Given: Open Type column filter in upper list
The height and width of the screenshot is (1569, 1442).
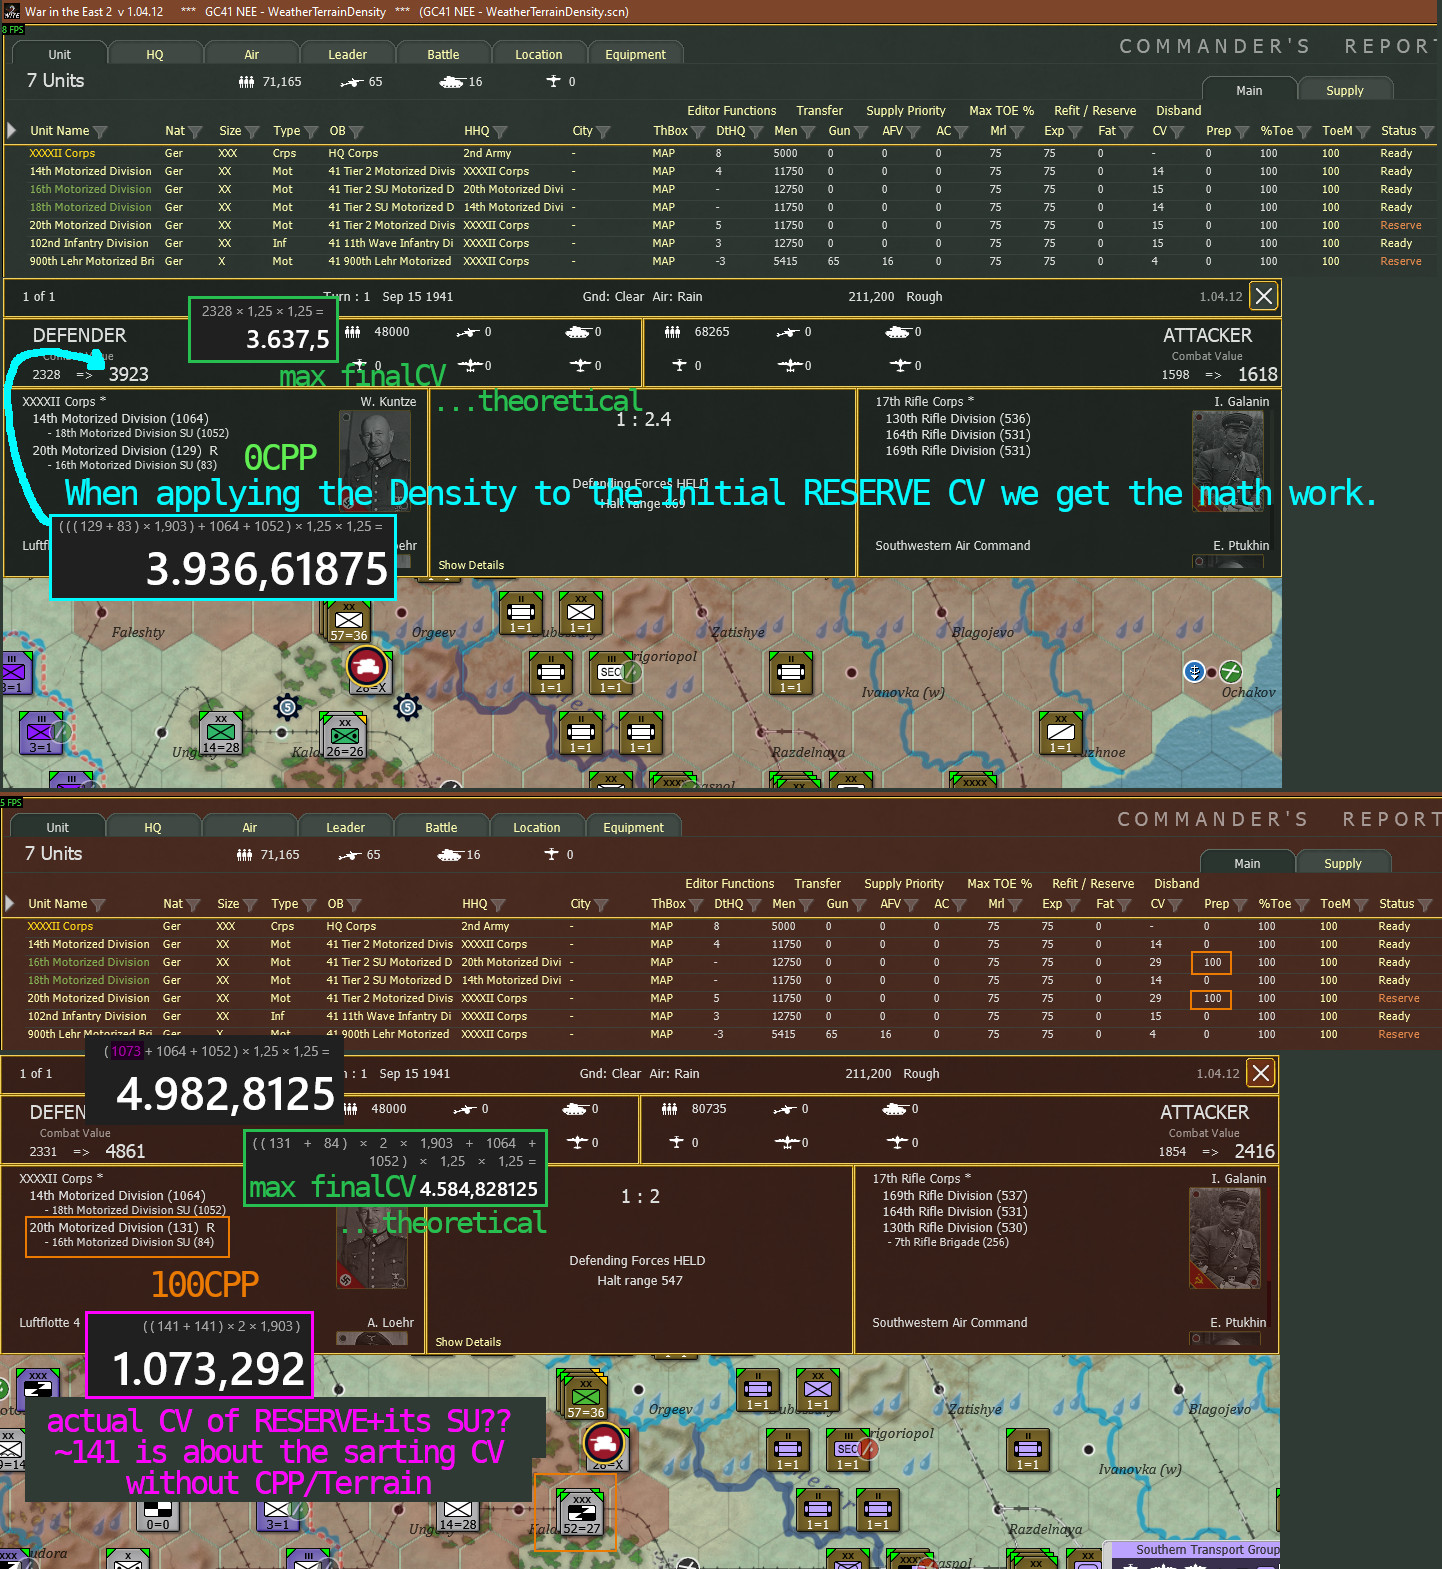Looking at the screenshot, I should pyautogui.click(x=311, y=132).
